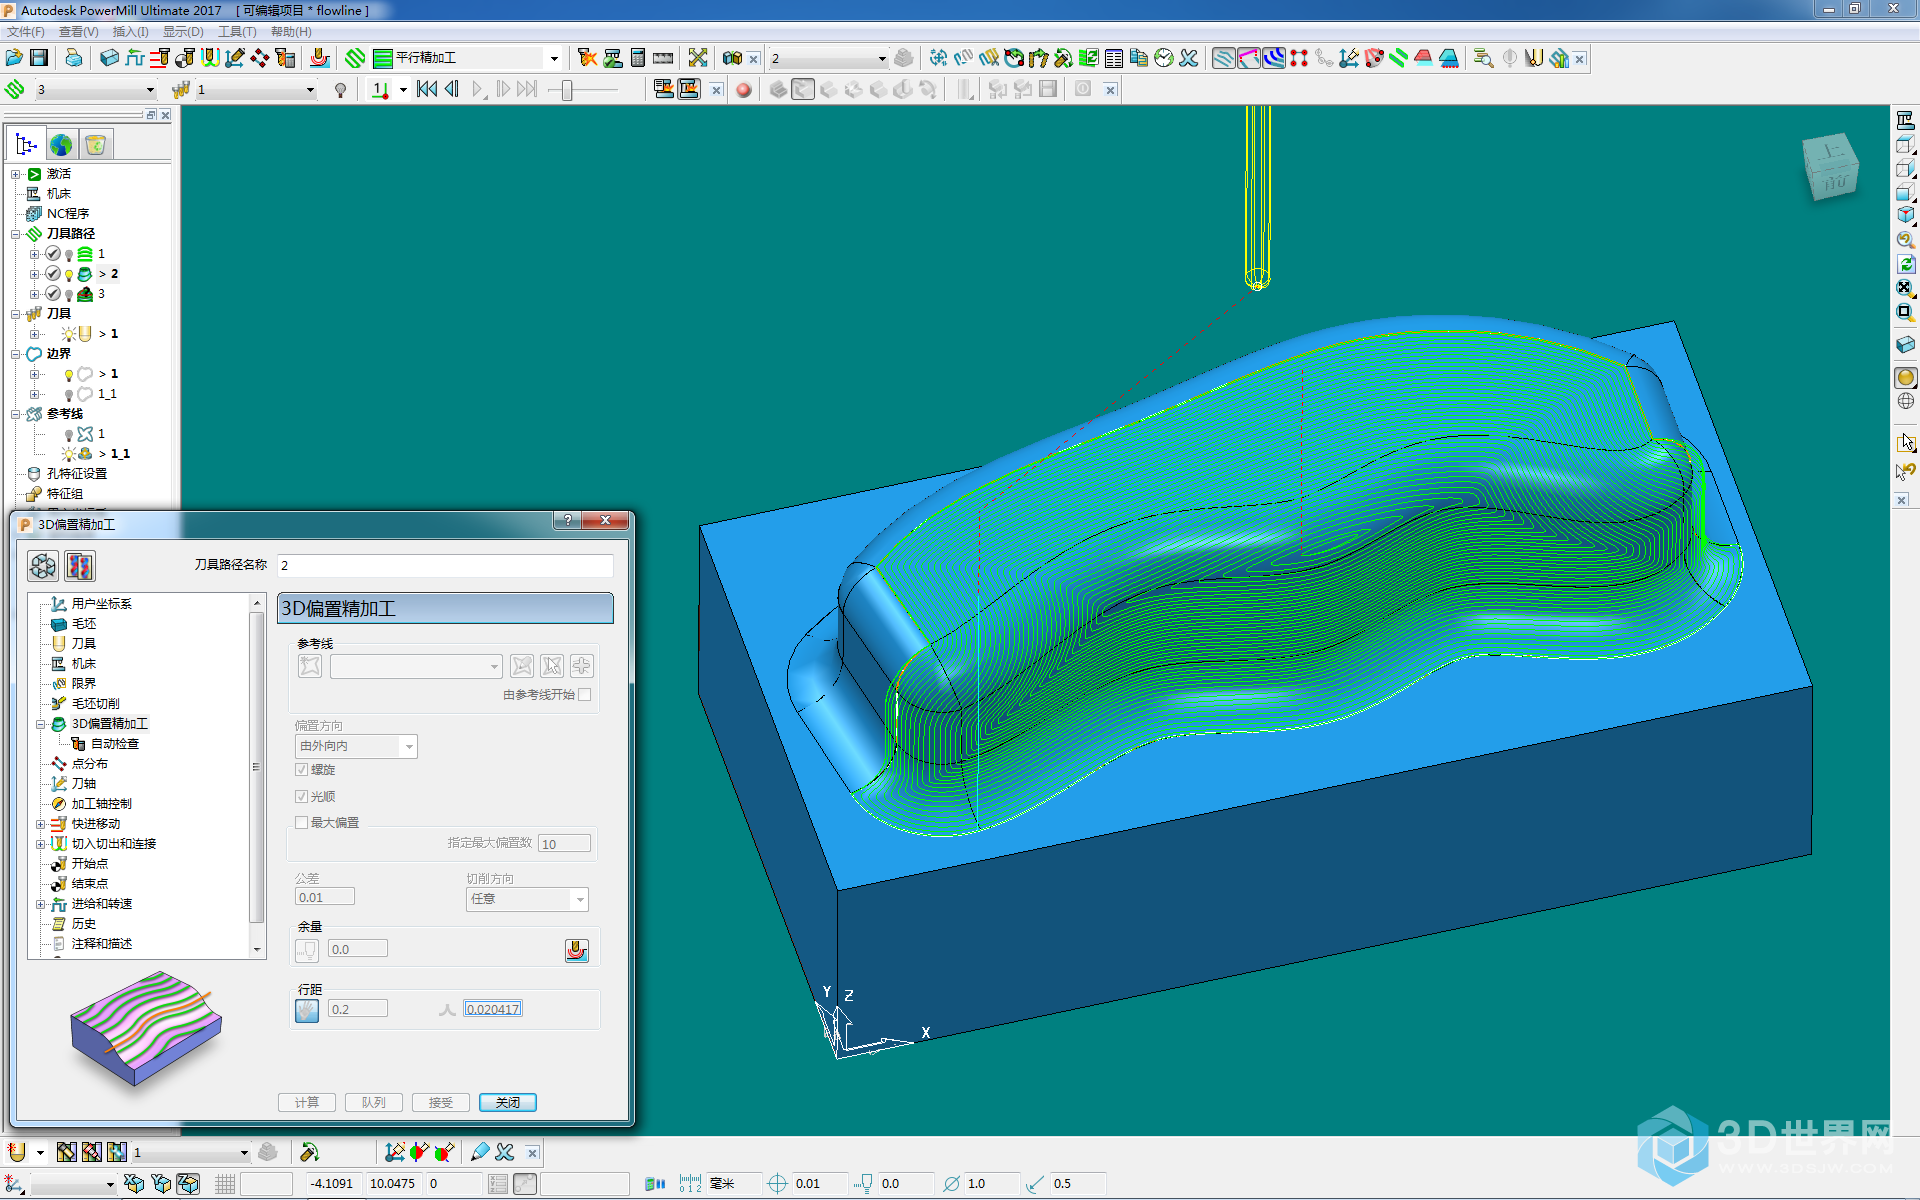Open rapid move heights toolbar icon
Viewport: 1920px width, 1200px height.
click(160, 58)
